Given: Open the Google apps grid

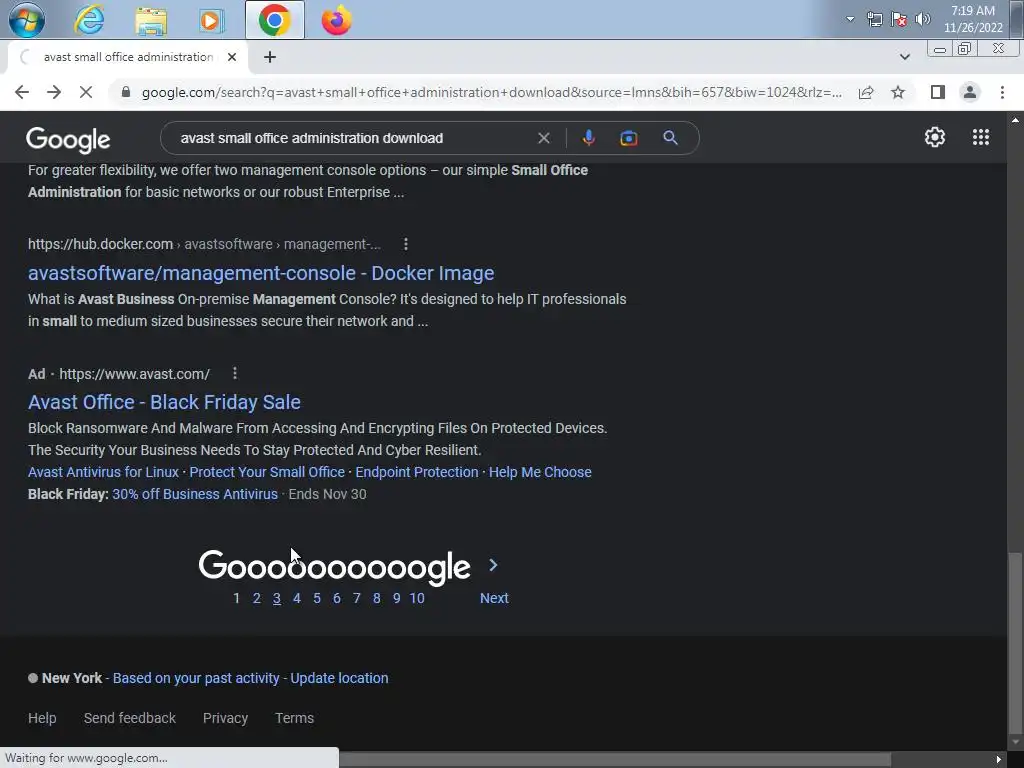Looking at the screenshot, I should [x=980, y=137].
